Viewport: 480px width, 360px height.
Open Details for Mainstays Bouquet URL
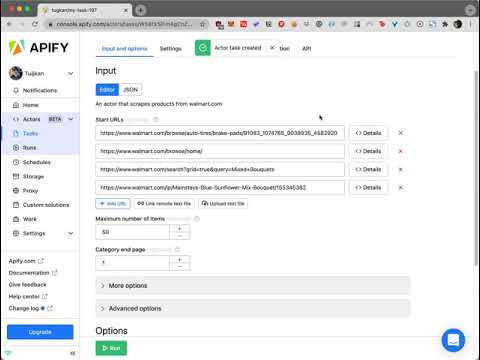(x=368, y=187)
